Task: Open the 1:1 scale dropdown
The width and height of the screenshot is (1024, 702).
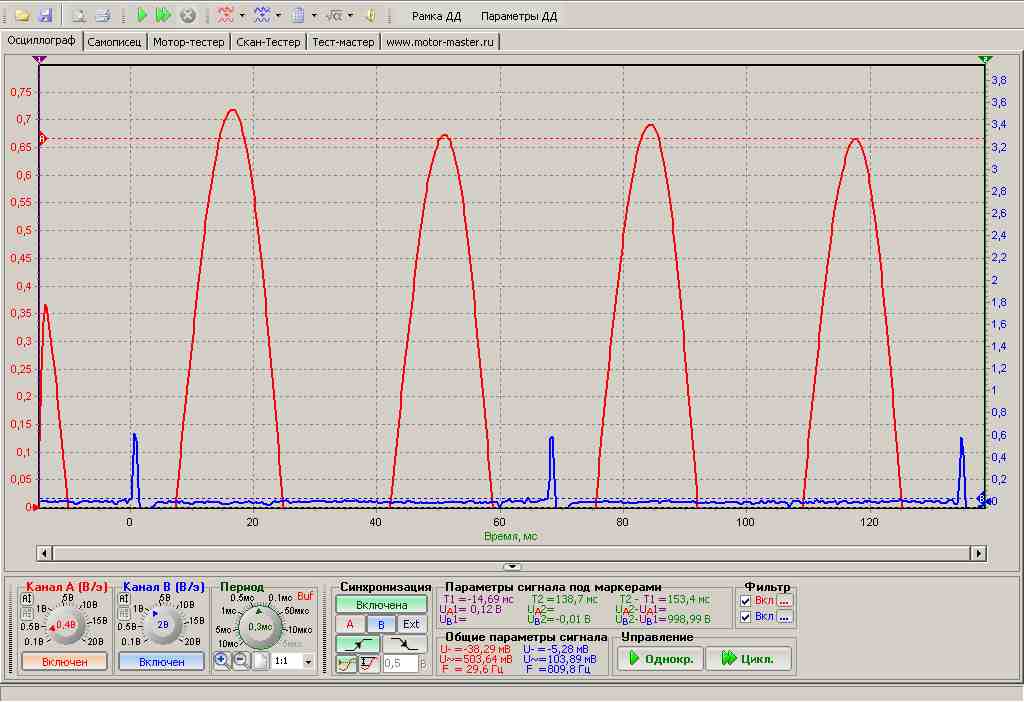Action: coord(307,662)
